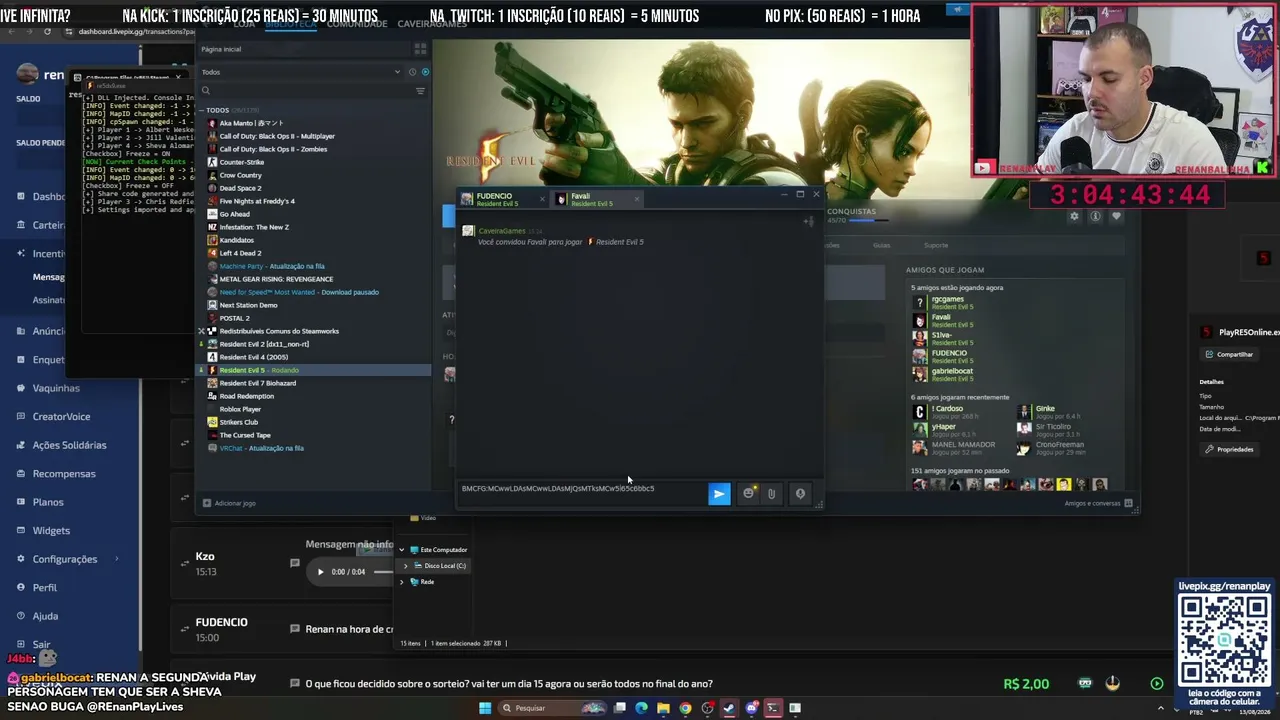Collapse the Este Computador tree node
This screenshot has height=720, width=1280.
pos(402,550)
